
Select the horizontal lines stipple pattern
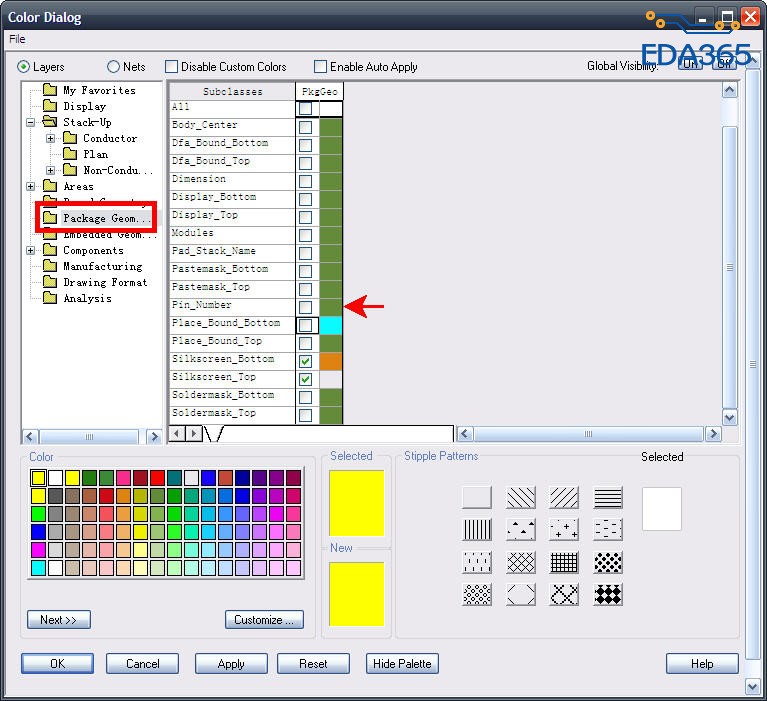tap(608, 497)
